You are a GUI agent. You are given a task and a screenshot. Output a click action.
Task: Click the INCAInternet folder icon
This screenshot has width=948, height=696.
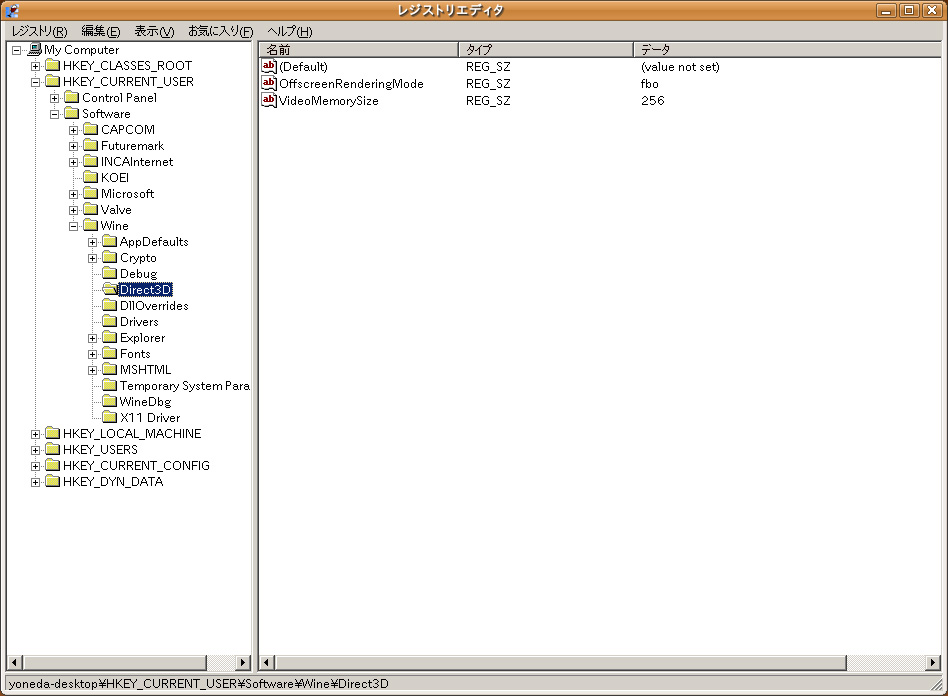91,161
